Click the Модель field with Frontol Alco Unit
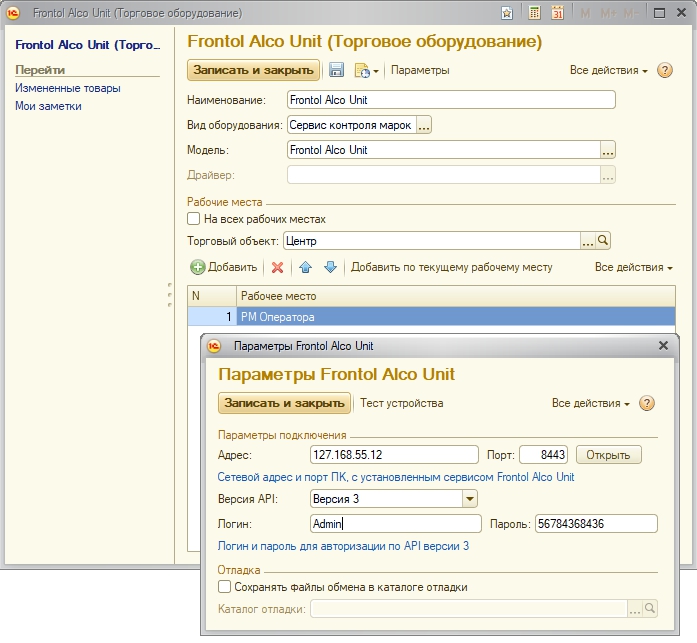 [444, 150]
